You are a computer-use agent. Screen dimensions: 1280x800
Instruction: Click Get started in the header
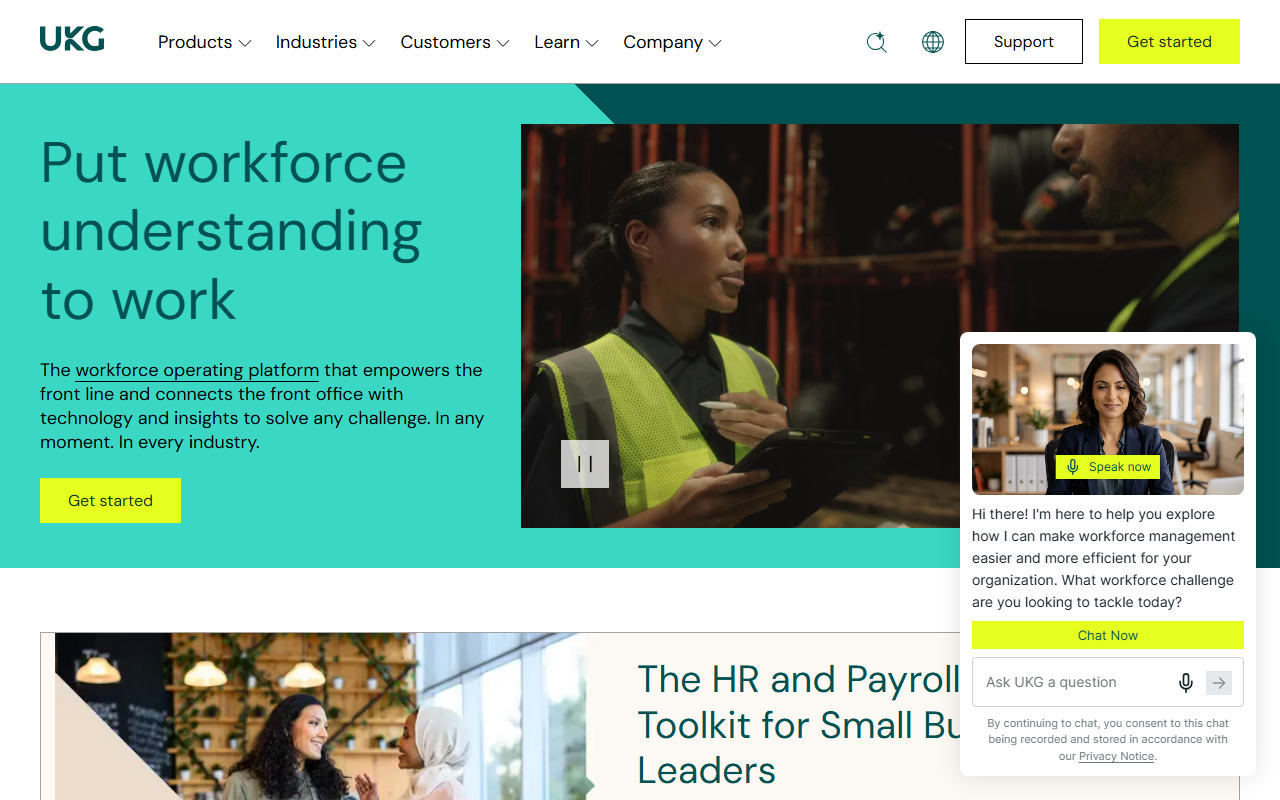(x=1169, y=42)
